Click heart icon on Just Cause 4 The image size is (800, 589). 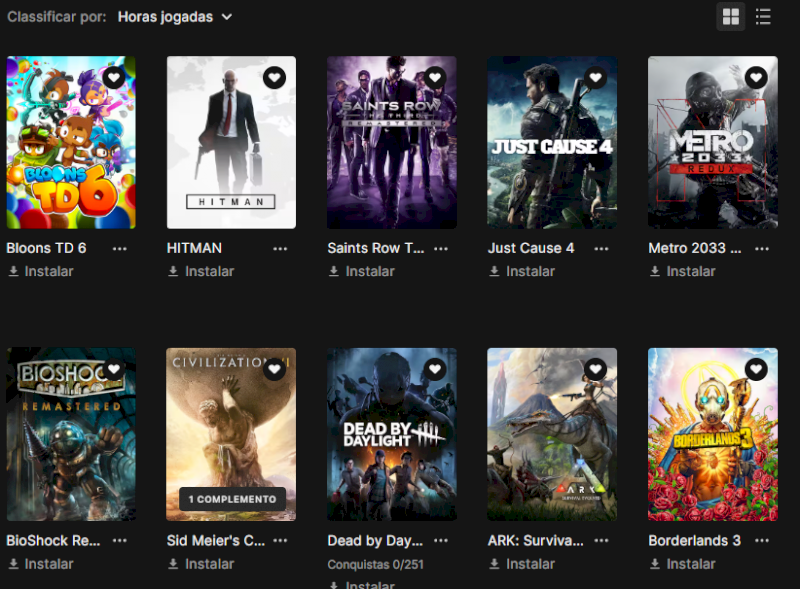(595, 77)
